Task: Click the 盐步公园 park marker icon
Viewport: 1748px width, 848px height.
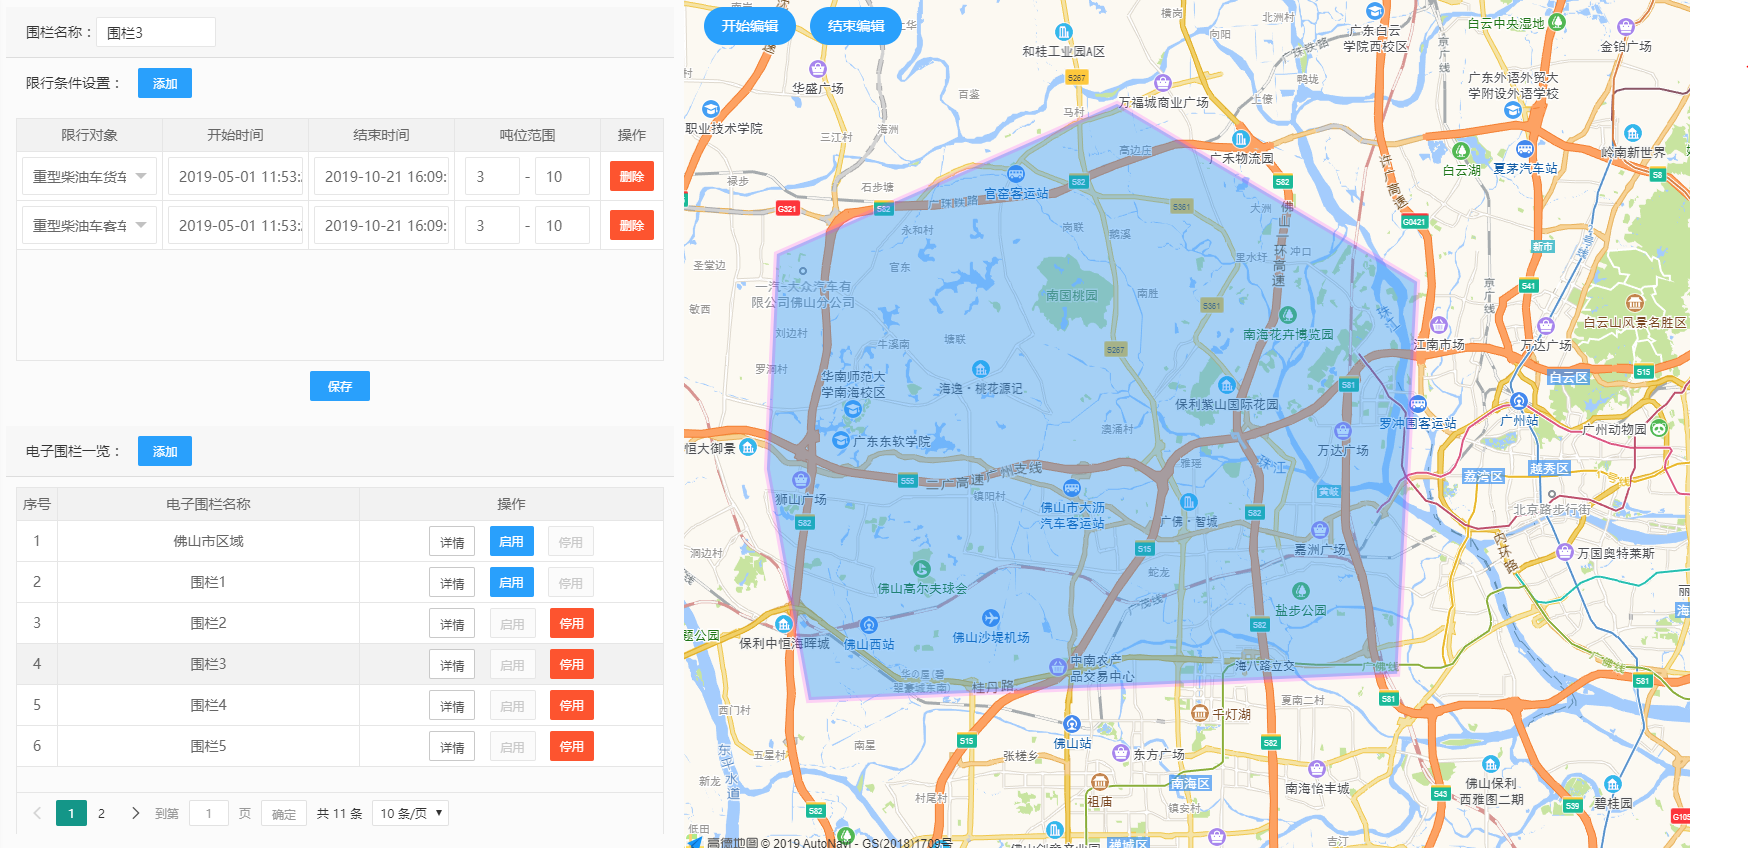Action: click(x=1300, y=591)
